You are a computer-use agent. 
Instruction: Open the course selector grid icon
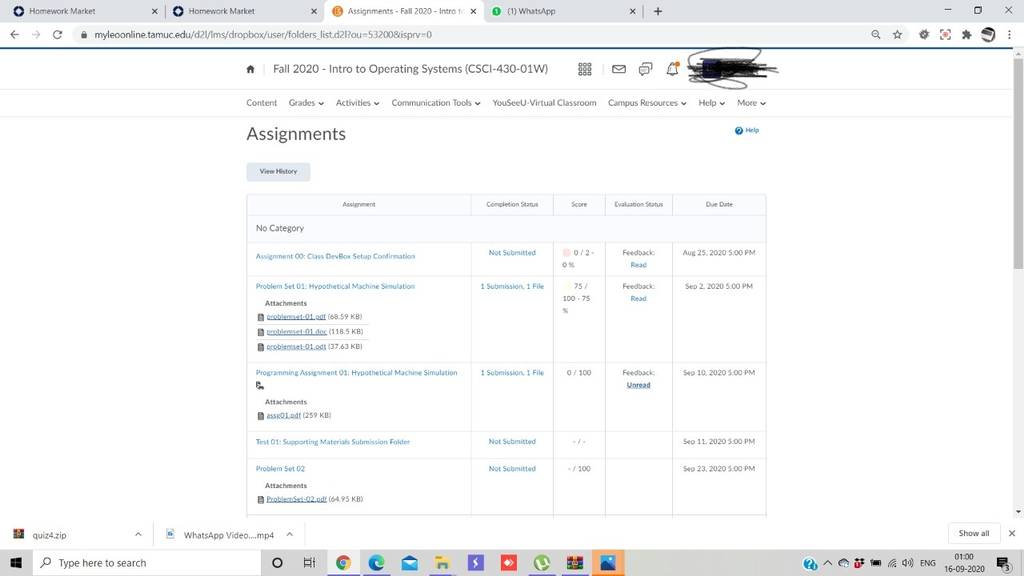click(584, 69)
